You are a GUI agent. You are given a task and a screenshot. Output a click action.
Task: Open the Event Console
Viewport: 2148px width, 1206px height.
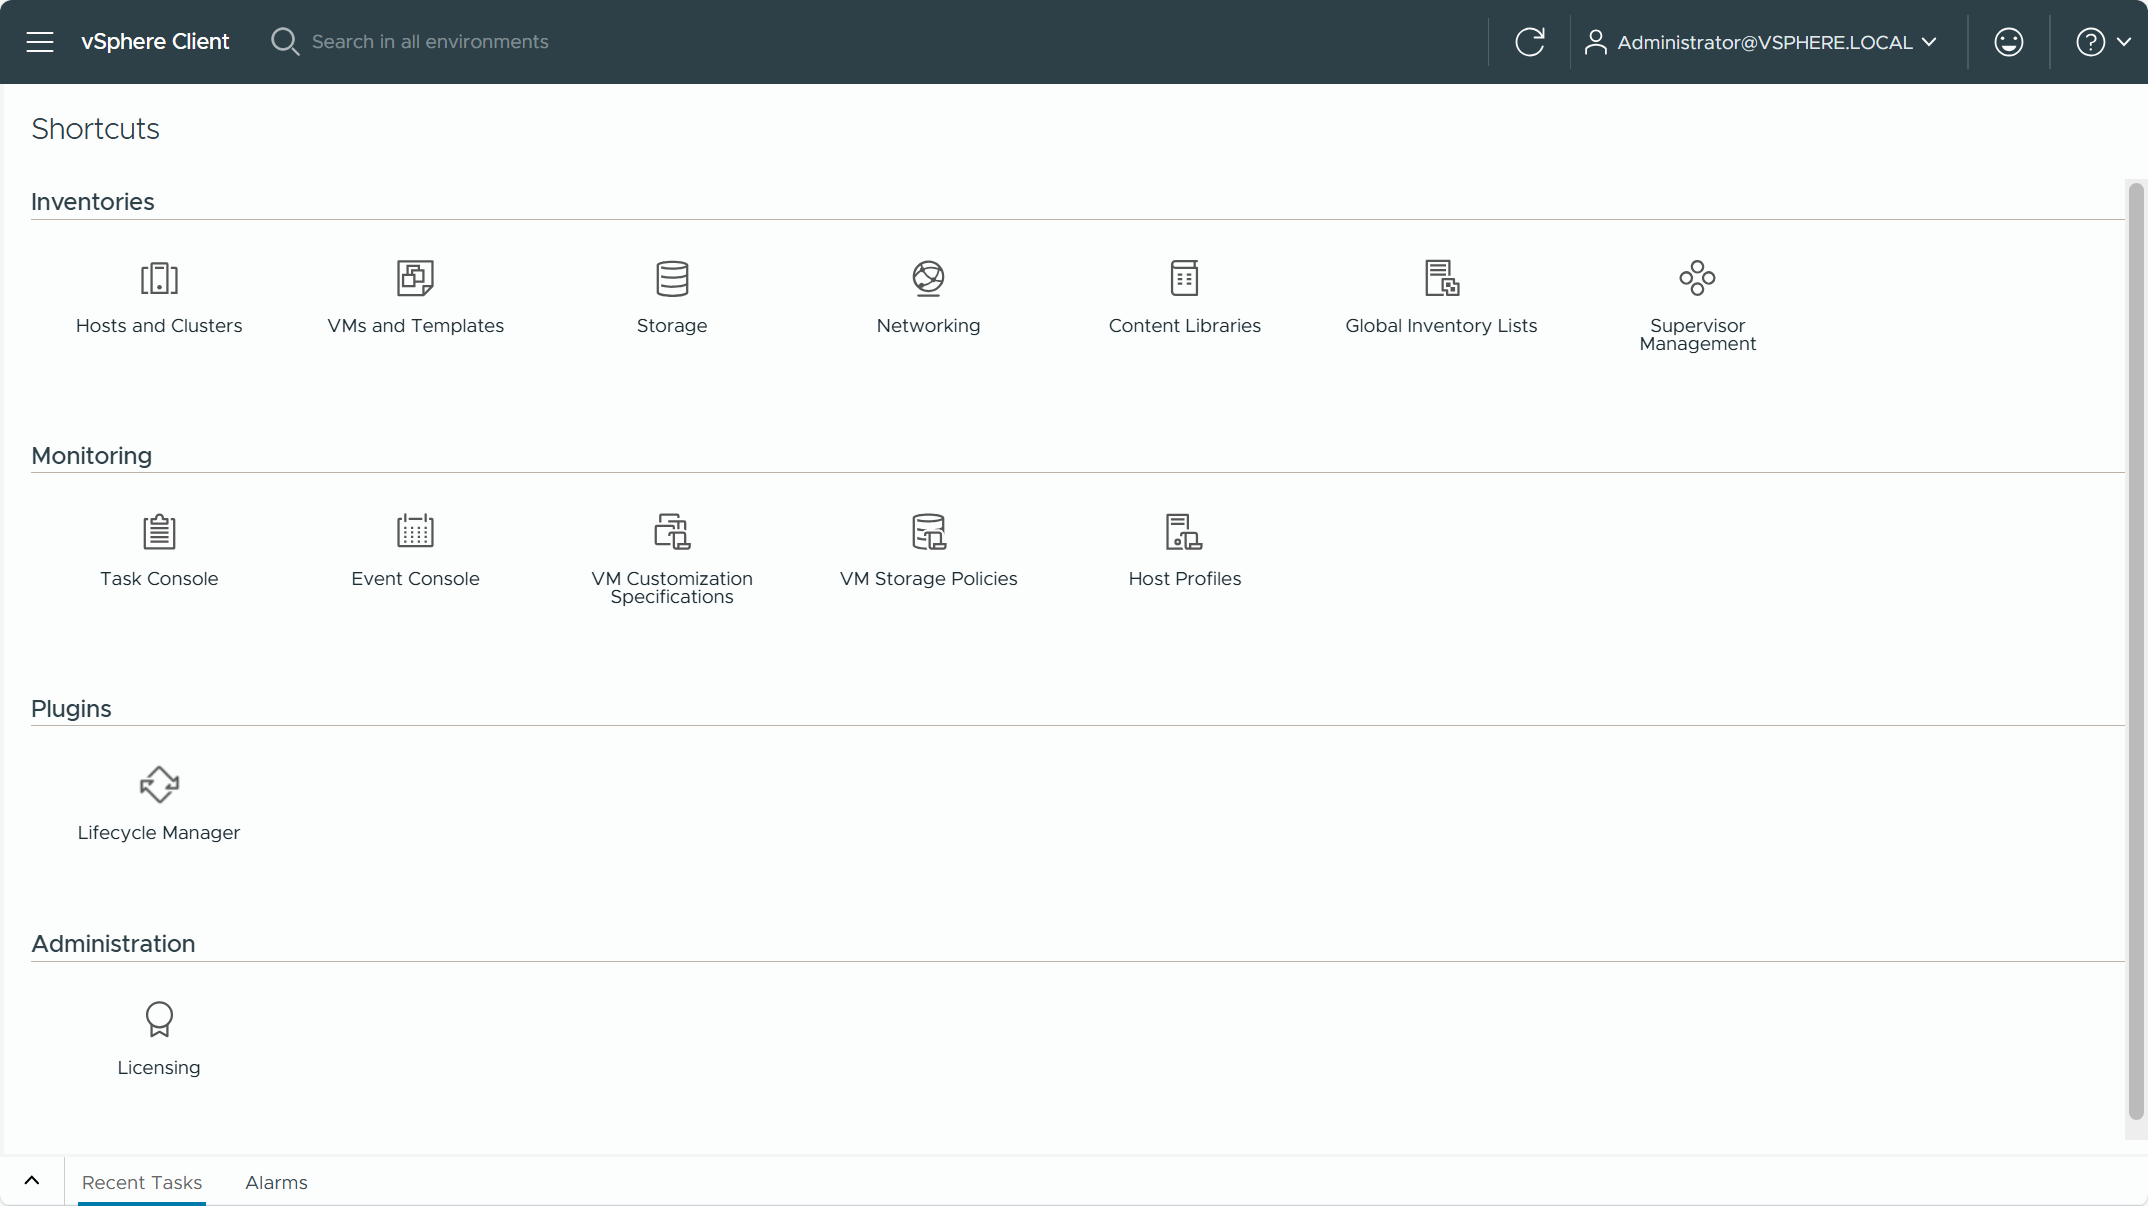(415, 549)
